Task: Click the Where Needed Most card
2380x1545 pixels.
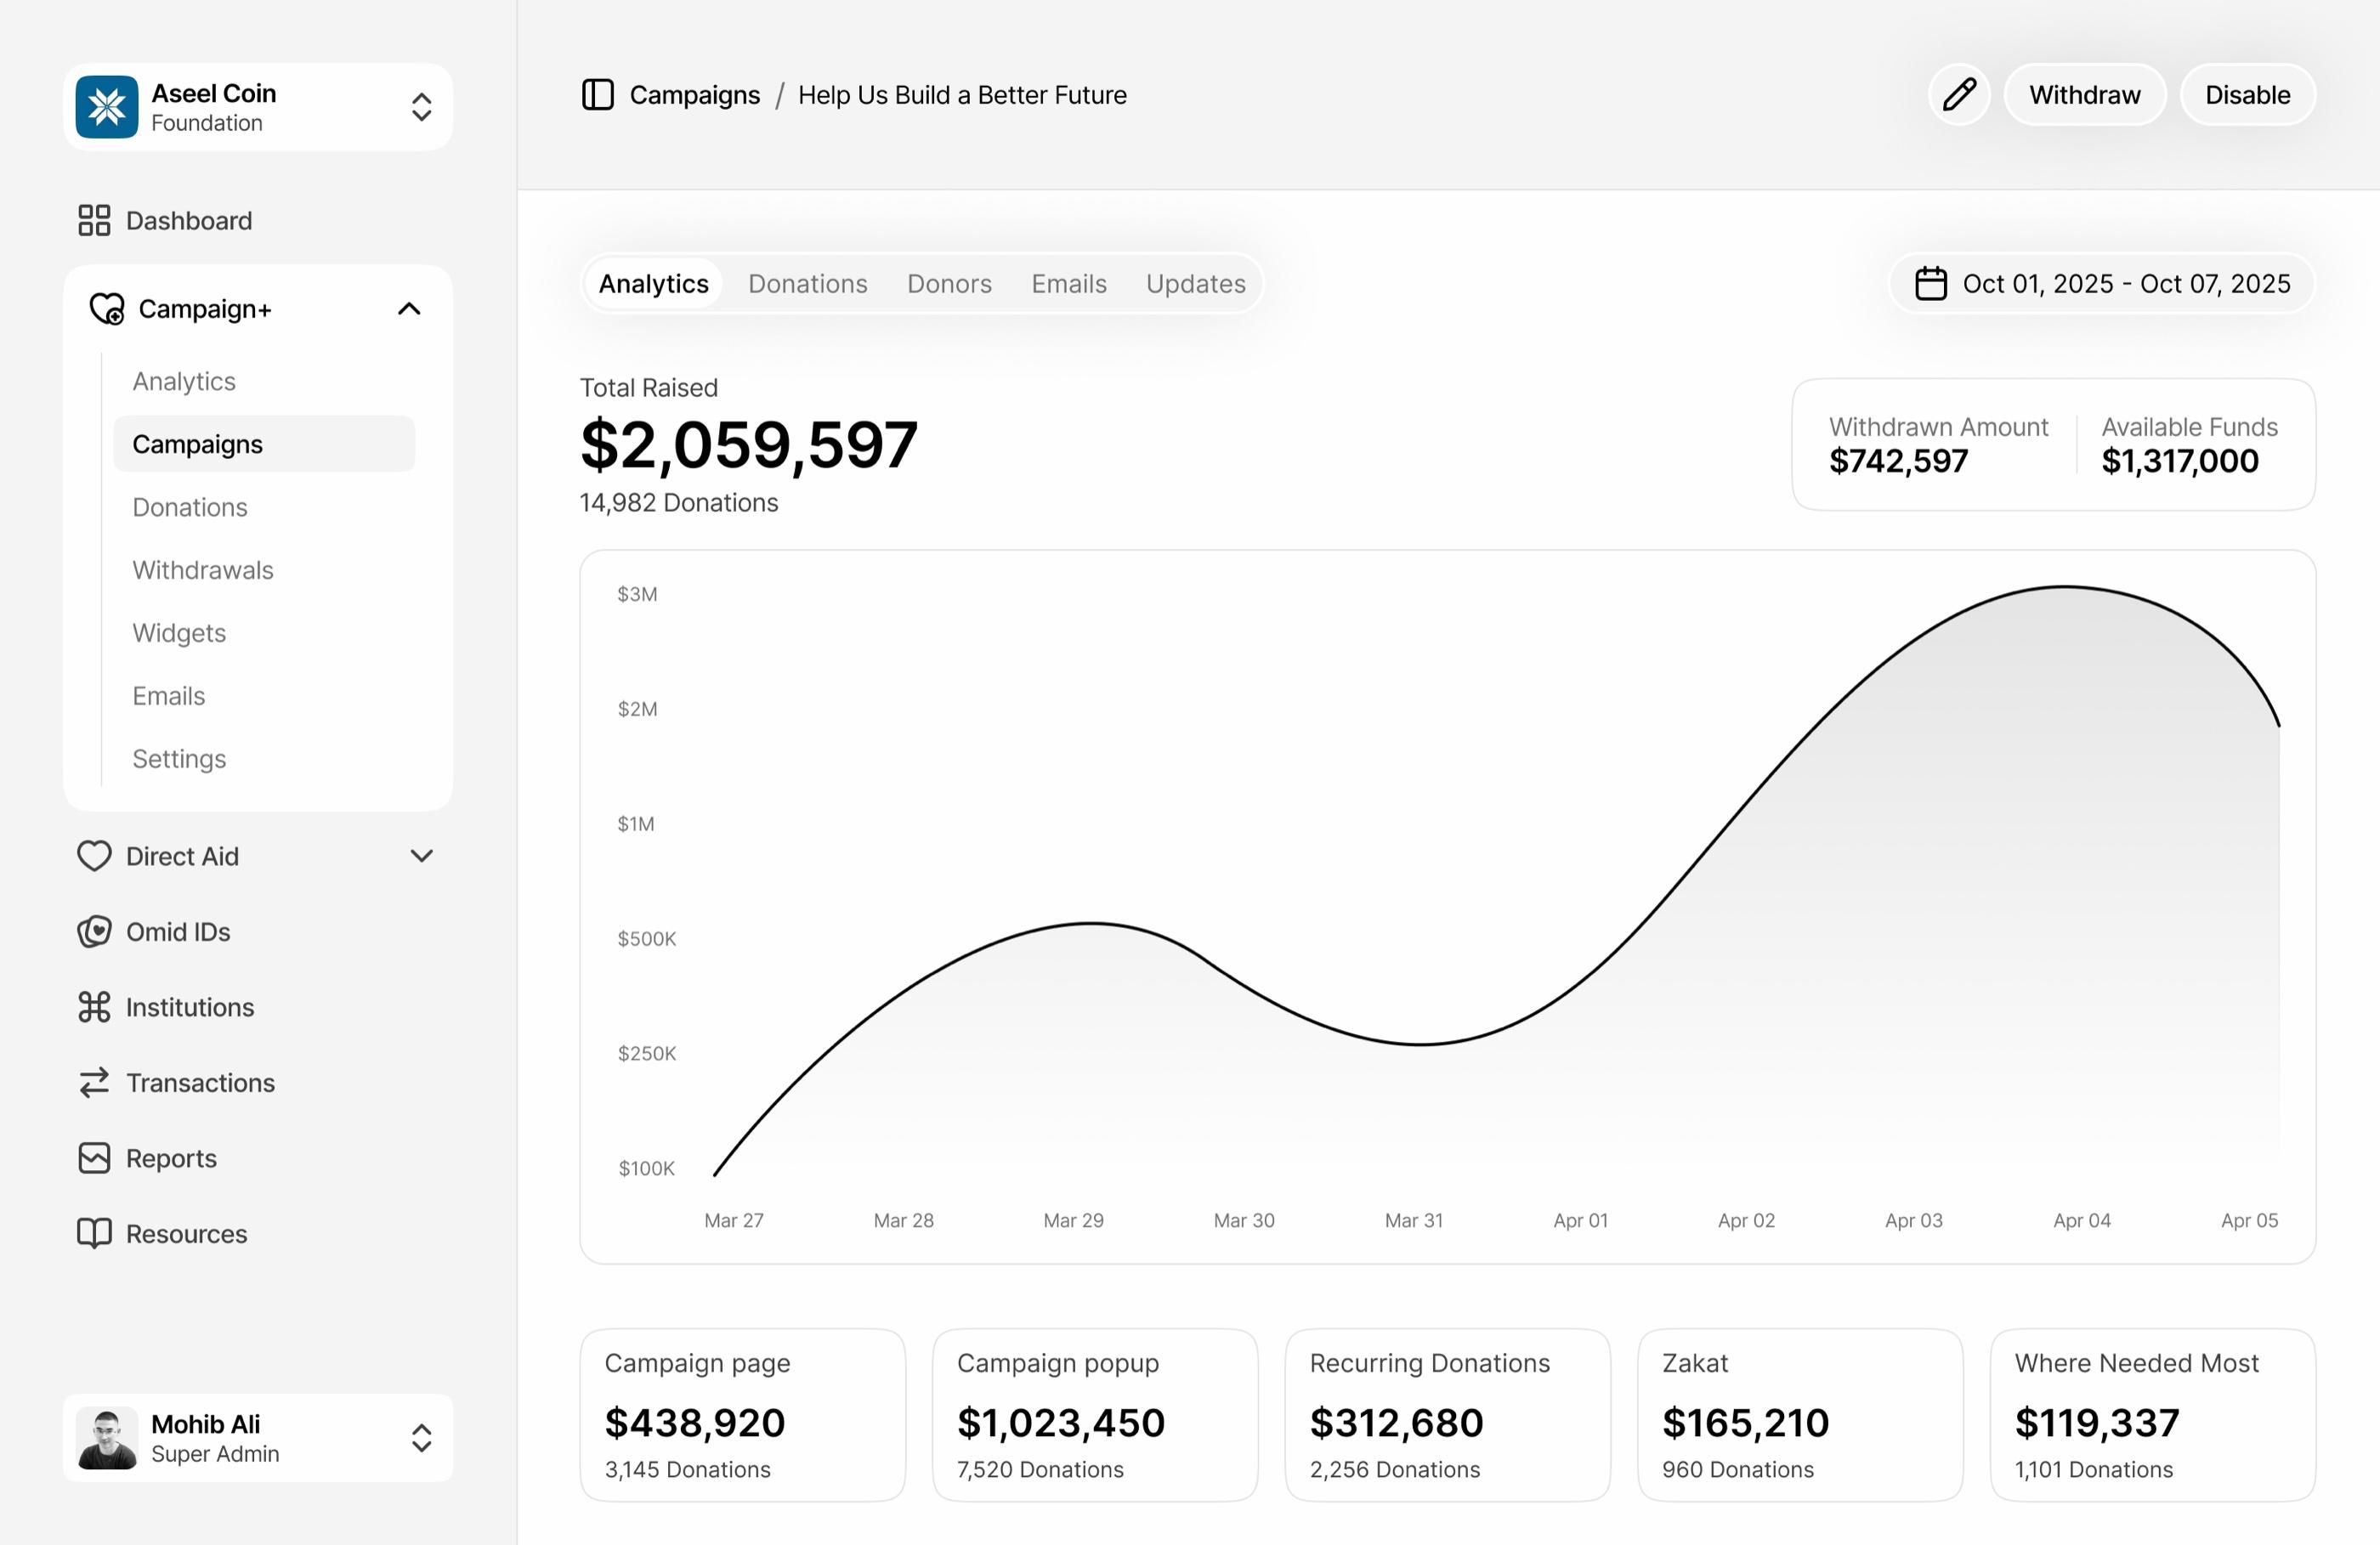Action: click(x=2153, y=1415)
